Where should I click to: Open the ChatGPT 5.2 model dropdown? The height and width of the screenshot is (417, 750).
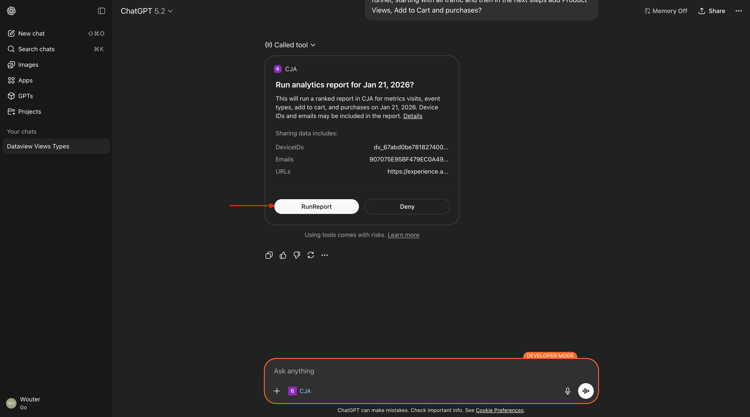click(x=146, y=11)
